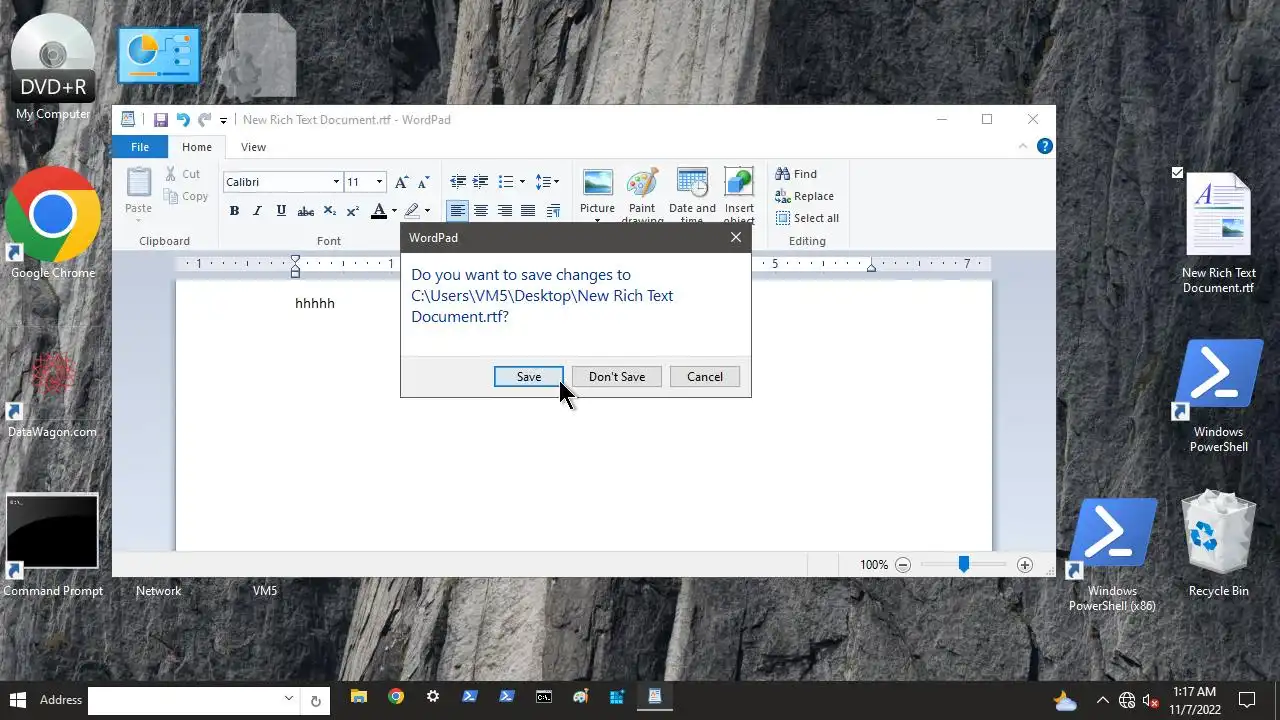Click the Undo arrow in WordPad title bar
Viewport: 1280px width, 720px height.
(182, 119)
